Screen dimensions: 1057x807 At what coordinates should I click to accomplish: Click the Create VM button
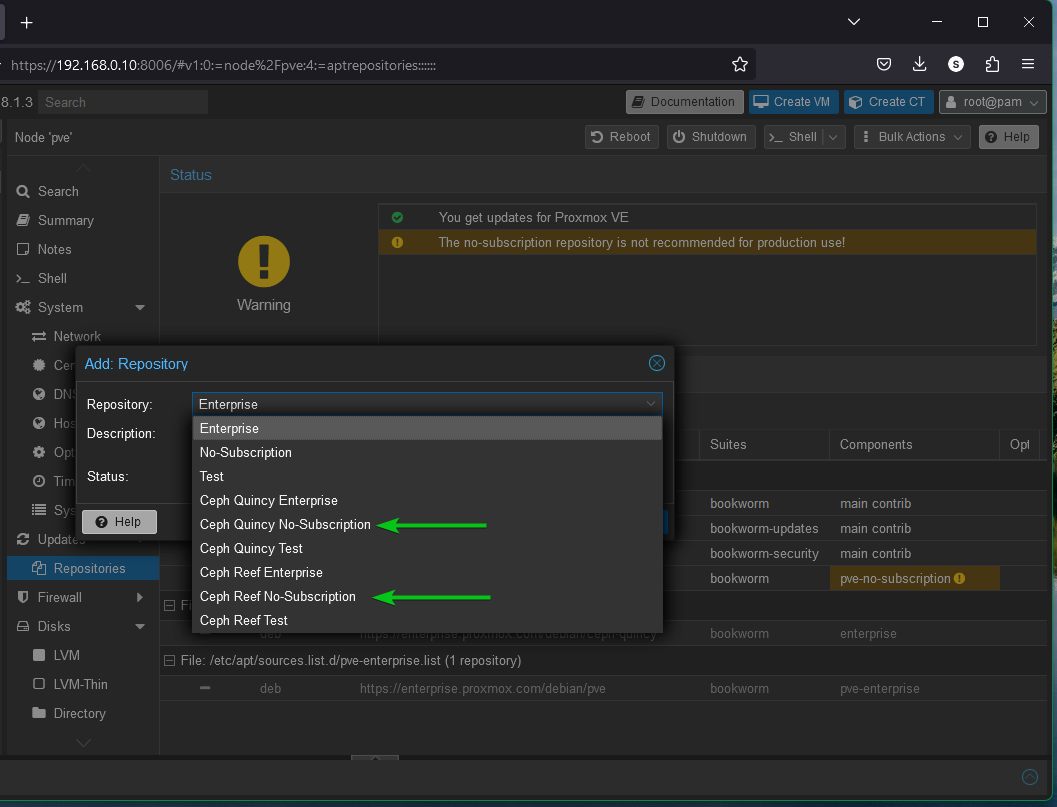point(793,102)
